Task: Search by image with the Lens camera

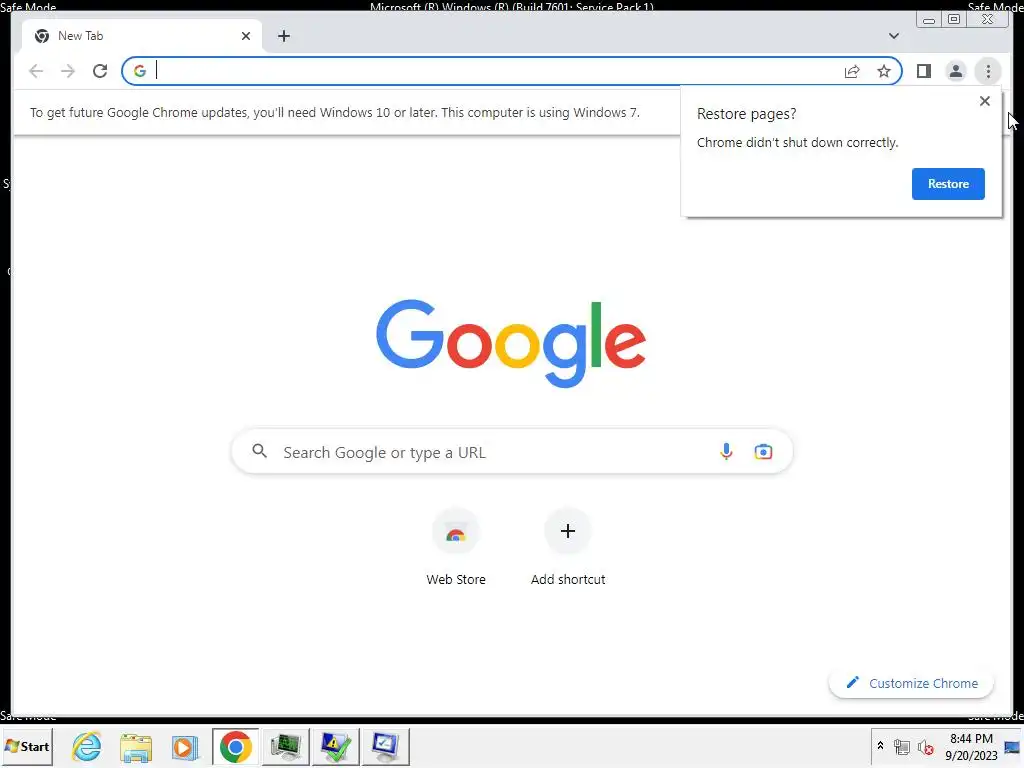Action: [x=763, y=451]
